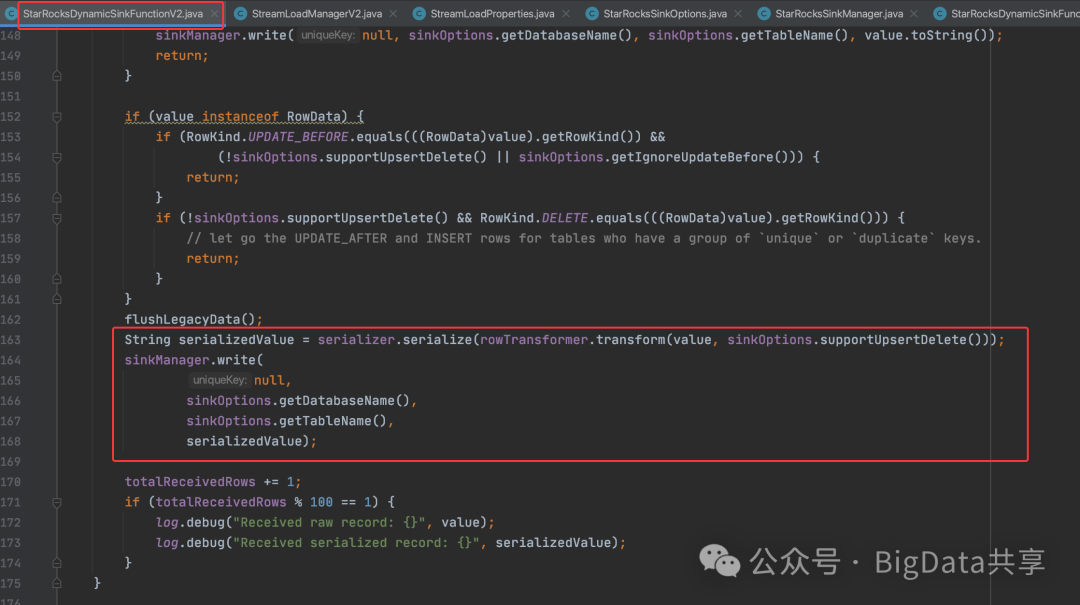Click the flushLegacyData() call on line 162
The image size is (1080, 605).
tap(193, 320)
